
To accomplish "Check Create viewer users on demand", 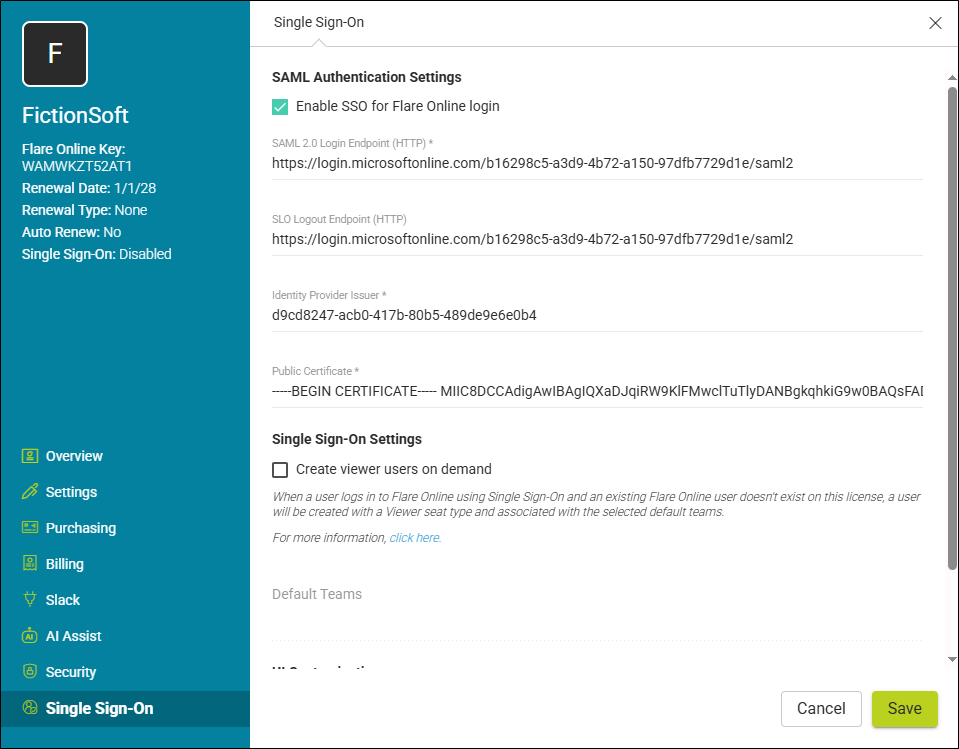I will coord(280,470).
